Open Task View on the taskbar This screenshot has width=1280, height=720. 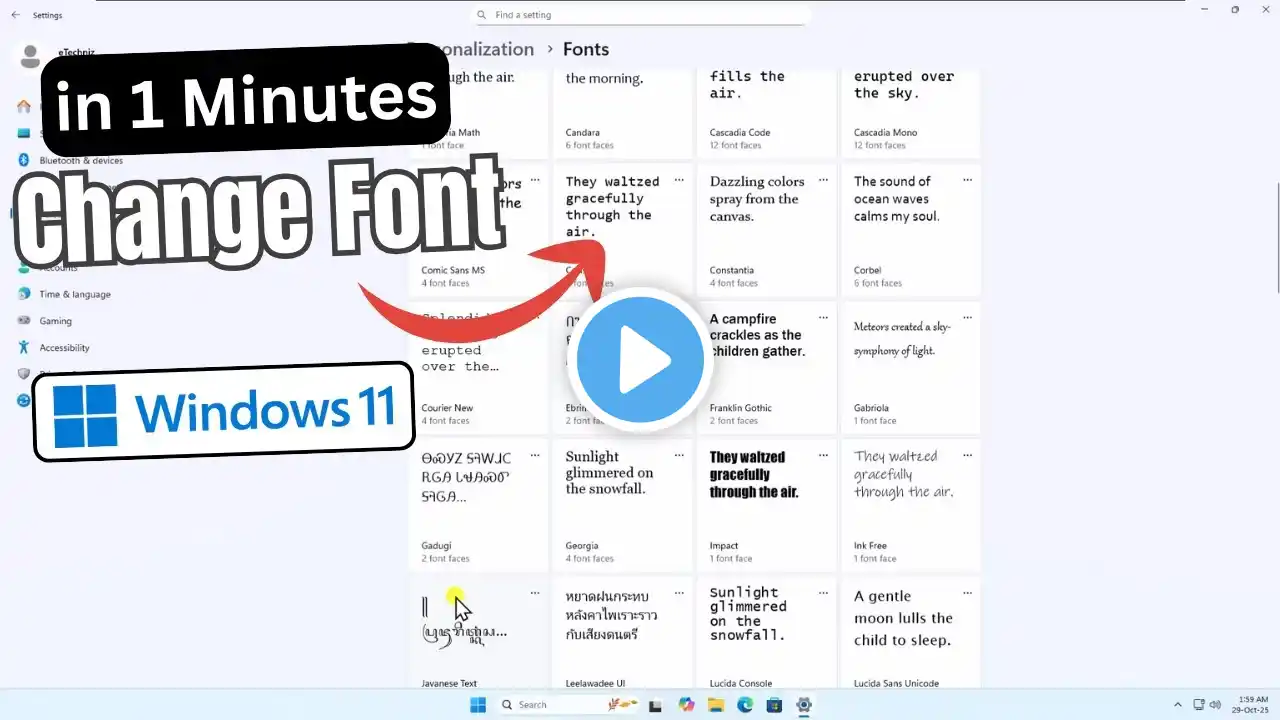click(x=657, y=705)
